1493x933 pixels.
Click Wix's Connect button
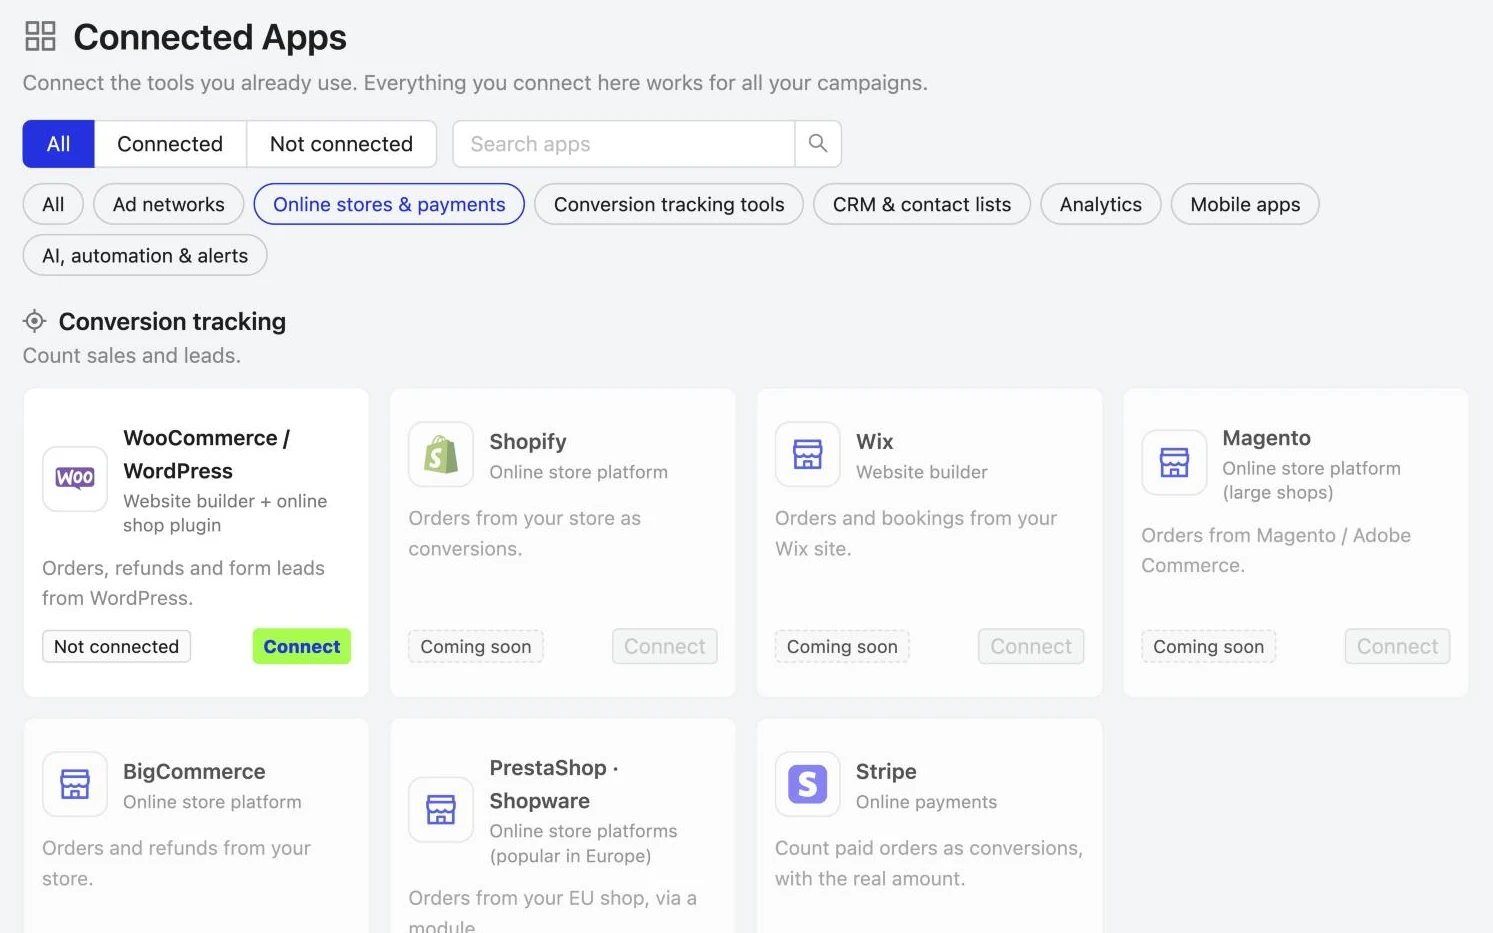pos(1031,646)
